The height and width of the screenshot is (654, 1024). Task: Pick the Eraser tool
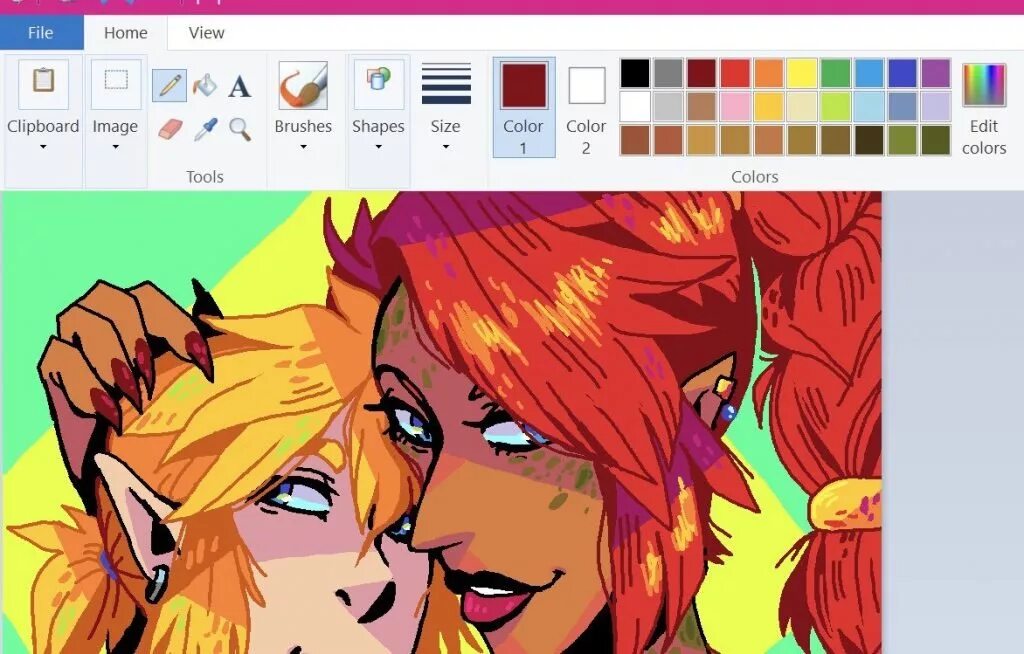(170, 129)
